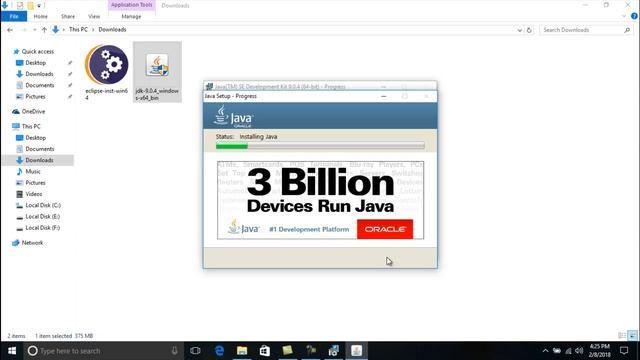Viewport: 640px width, 360px height.
Task: Click the search magnifier icon
Action: (627, 30)
